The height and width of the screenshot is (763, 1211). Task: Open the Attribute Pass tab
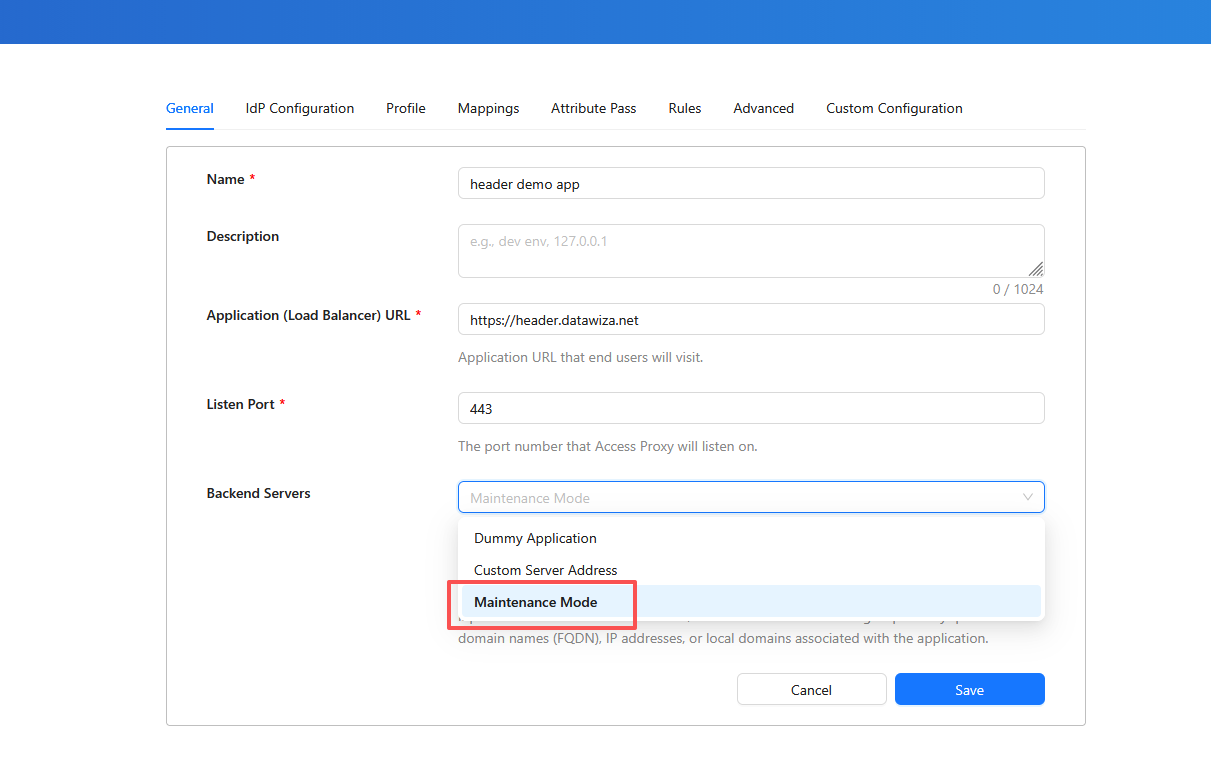593,108
